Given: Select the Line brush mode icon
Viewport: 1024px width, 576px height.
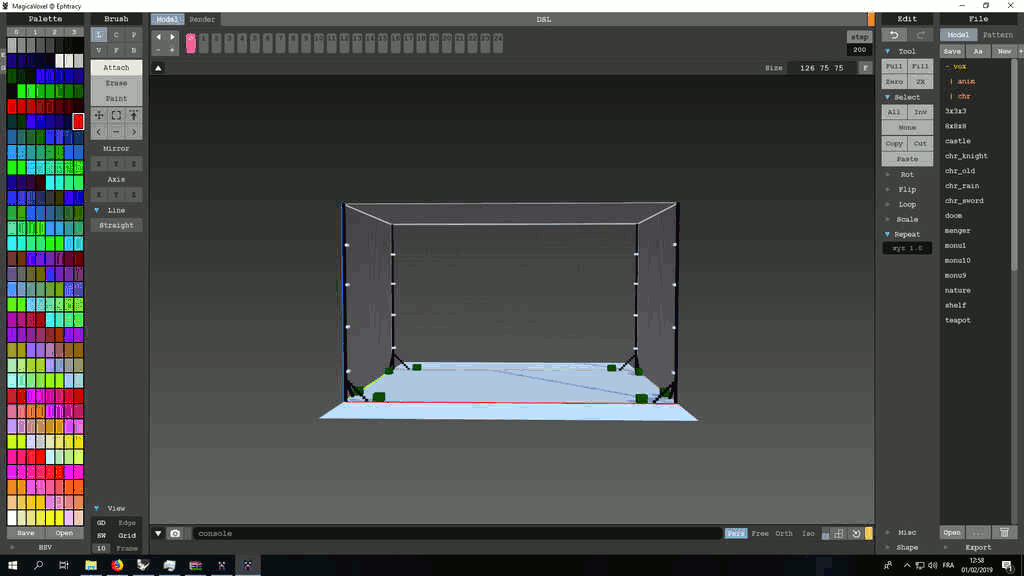Looking at the screenshot, I should pos(99,35).
